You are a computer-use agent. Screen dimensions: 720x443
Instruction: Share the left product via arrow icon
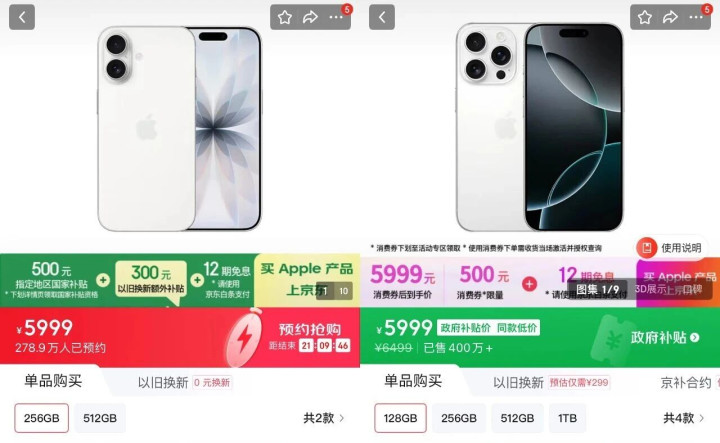point(310,17)
